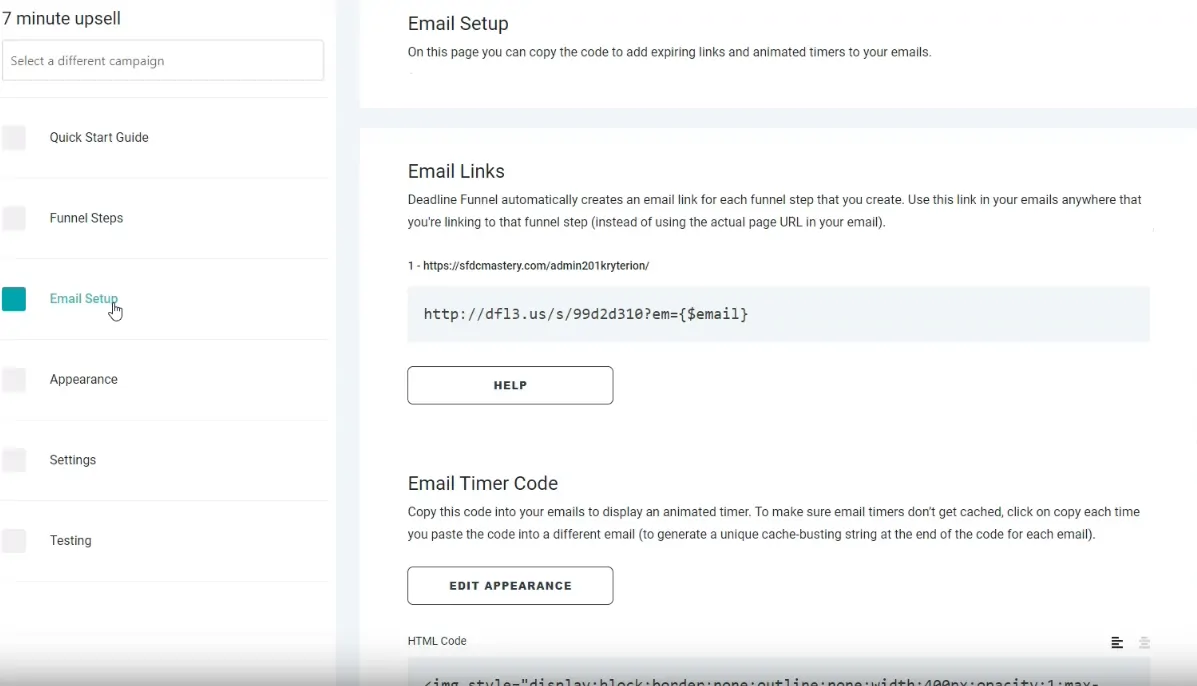The width and height of the screenshot is (1197, 686).
Task: Select left-align icon above HTML code
Action: 1117,643
